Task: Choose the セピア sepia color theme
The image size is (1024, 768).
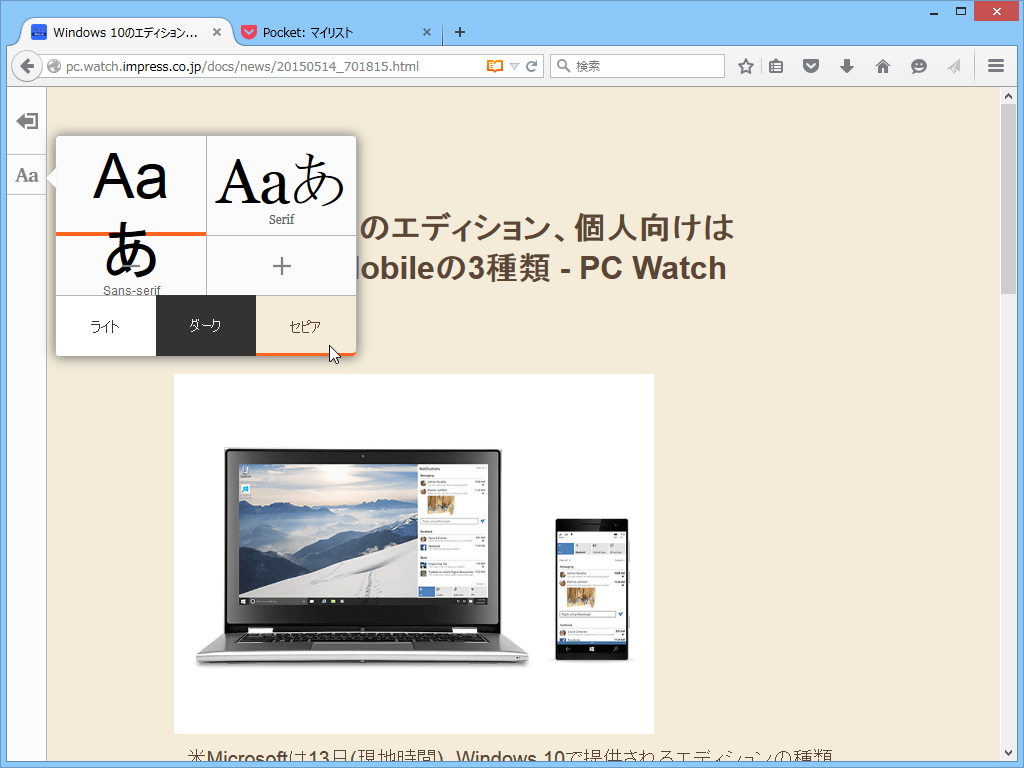Action: pyautogui.click(x=306, y=325)
